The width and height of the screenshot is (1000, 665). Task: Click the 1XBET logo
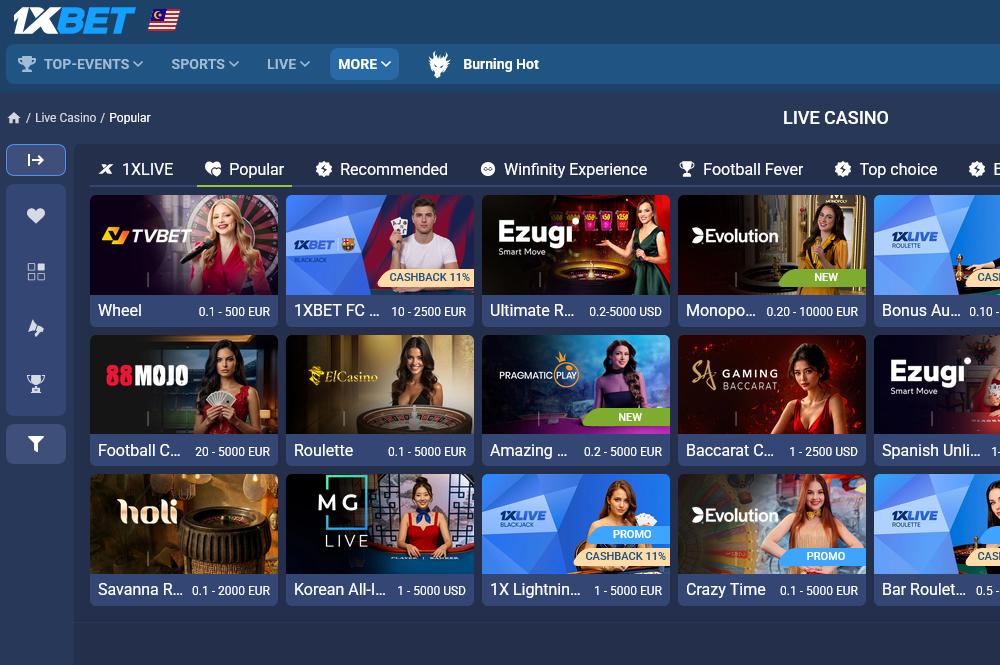pyautogui.click(x=74, y=20)
